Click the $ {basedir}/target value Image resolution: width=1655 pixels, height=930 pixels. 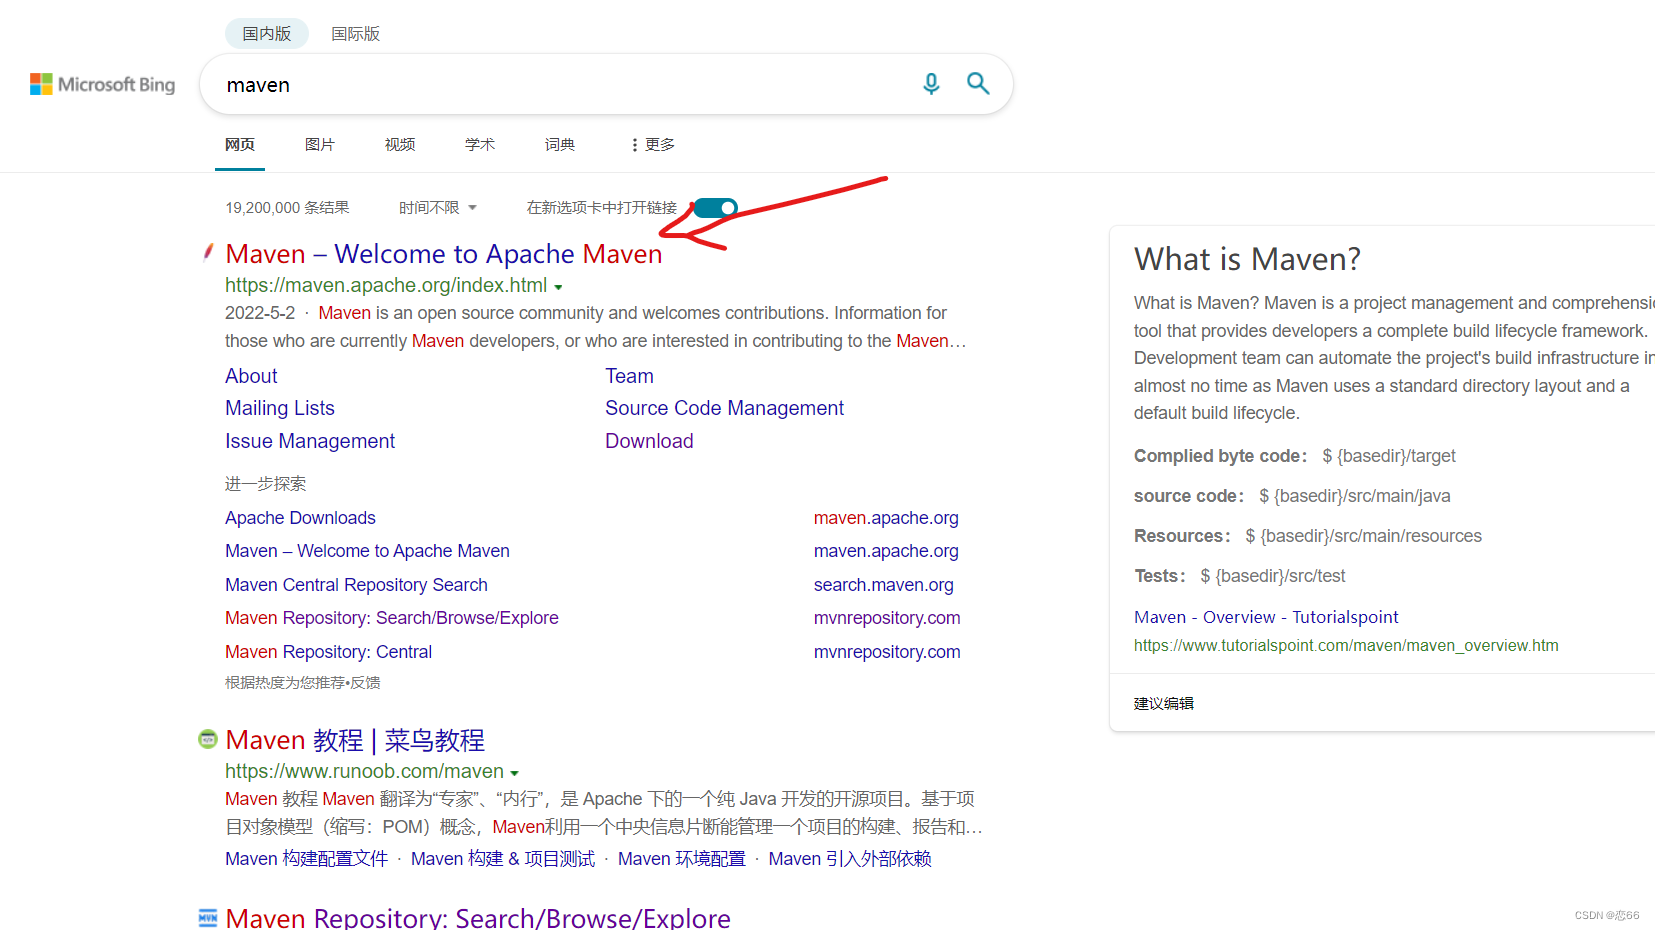(x=1389, y=456)
